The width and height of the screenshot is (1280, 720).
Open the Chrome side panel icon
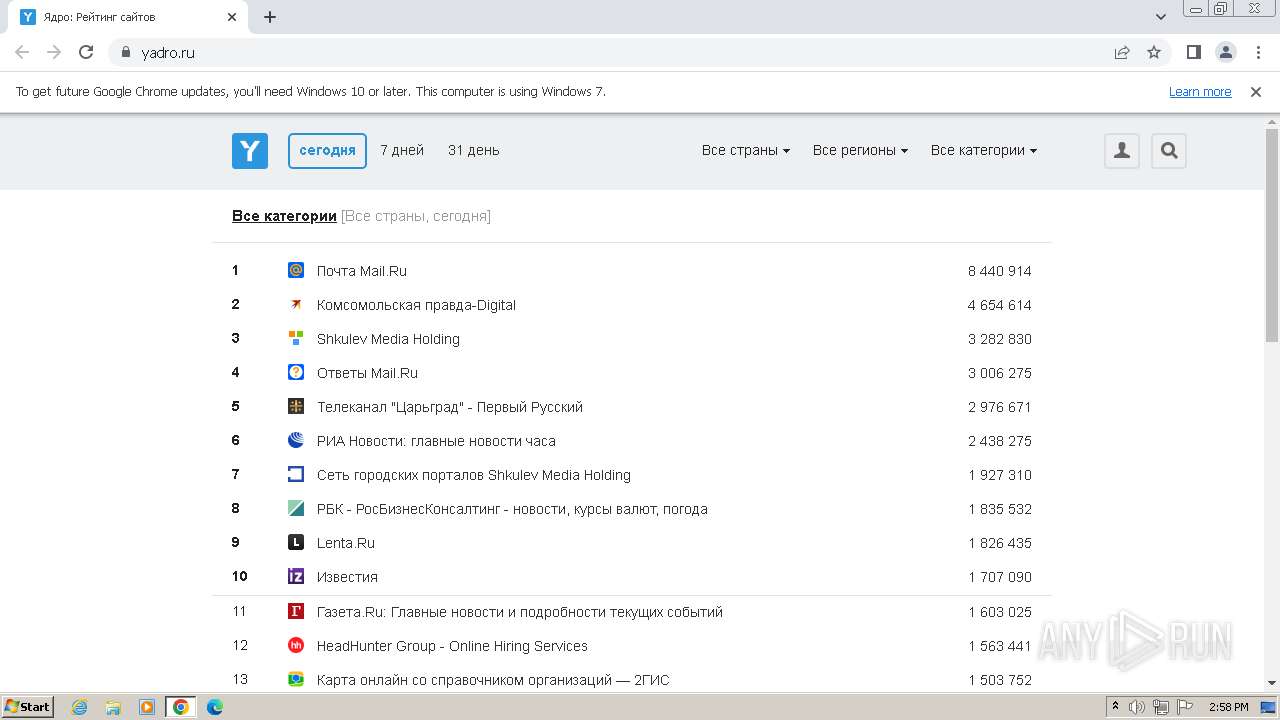(x=1193, y=52)
